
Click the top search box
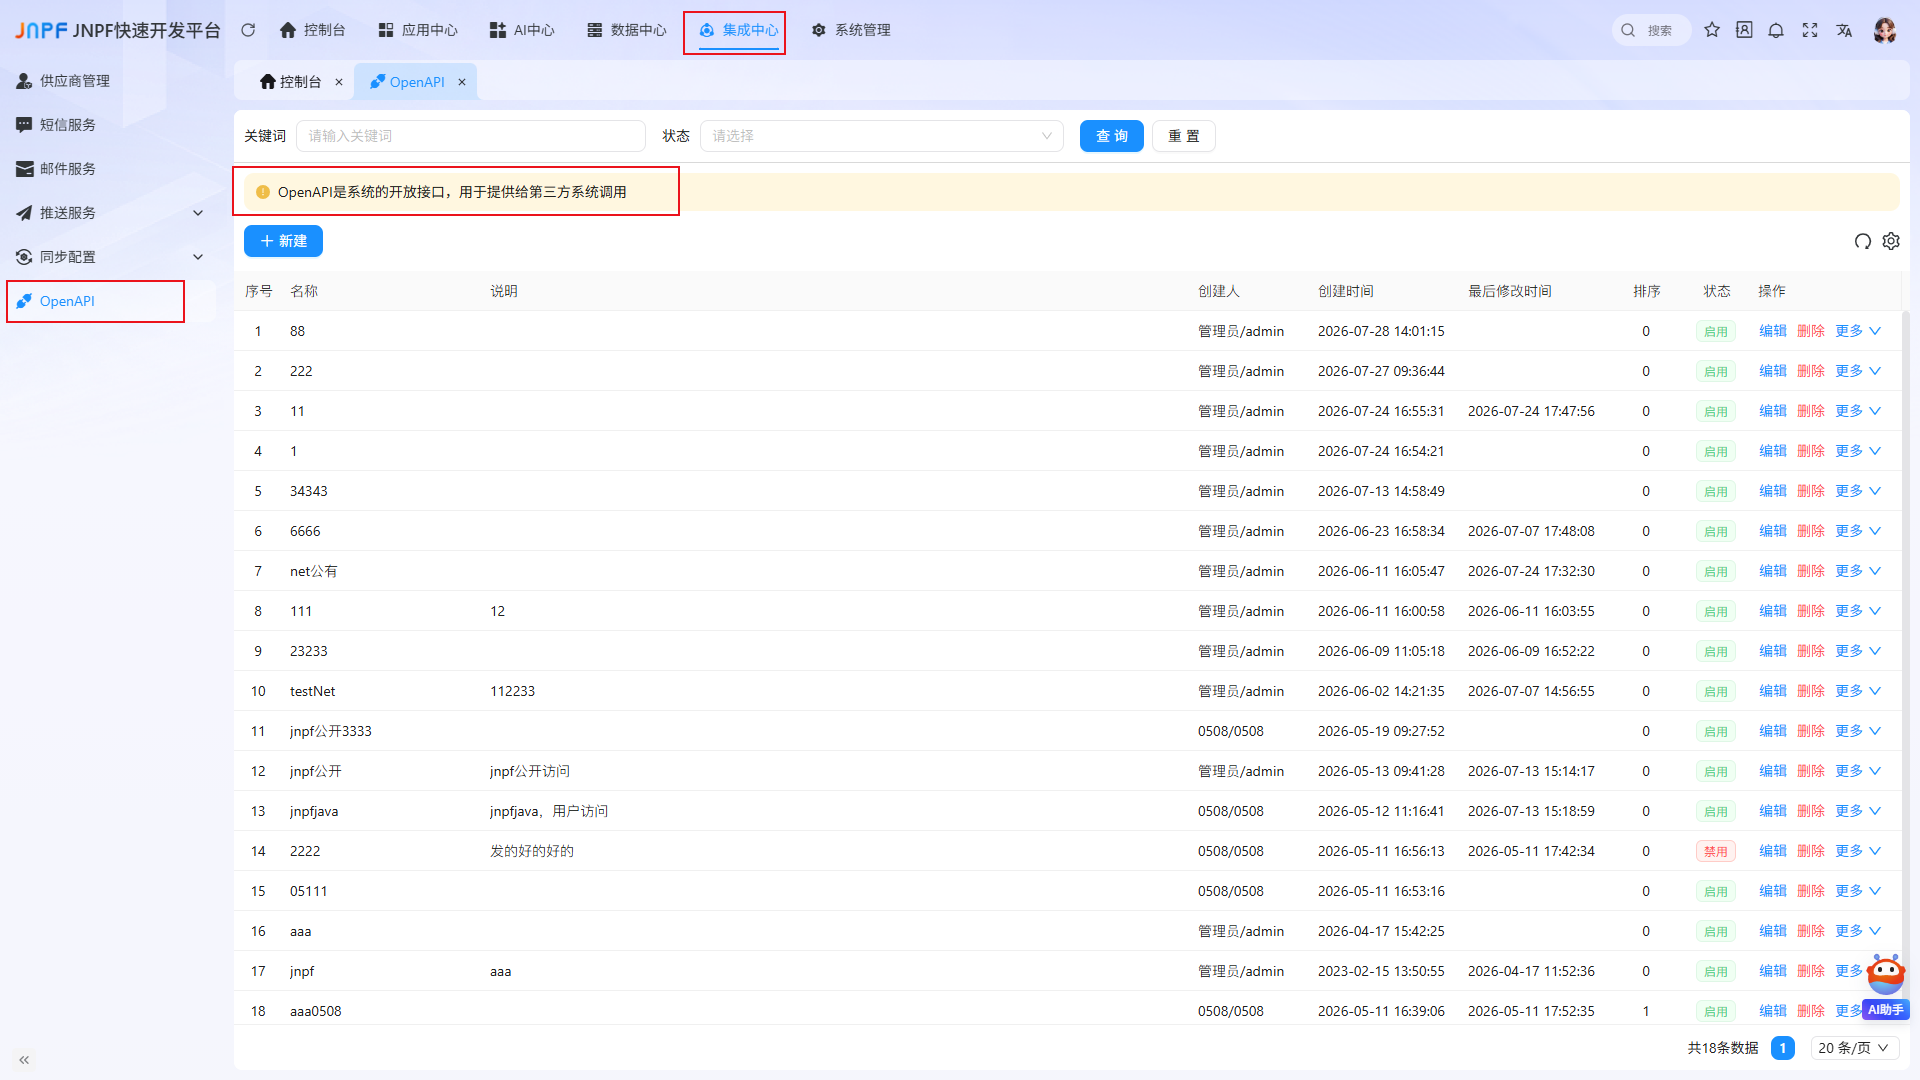(x=1652, y=30)
